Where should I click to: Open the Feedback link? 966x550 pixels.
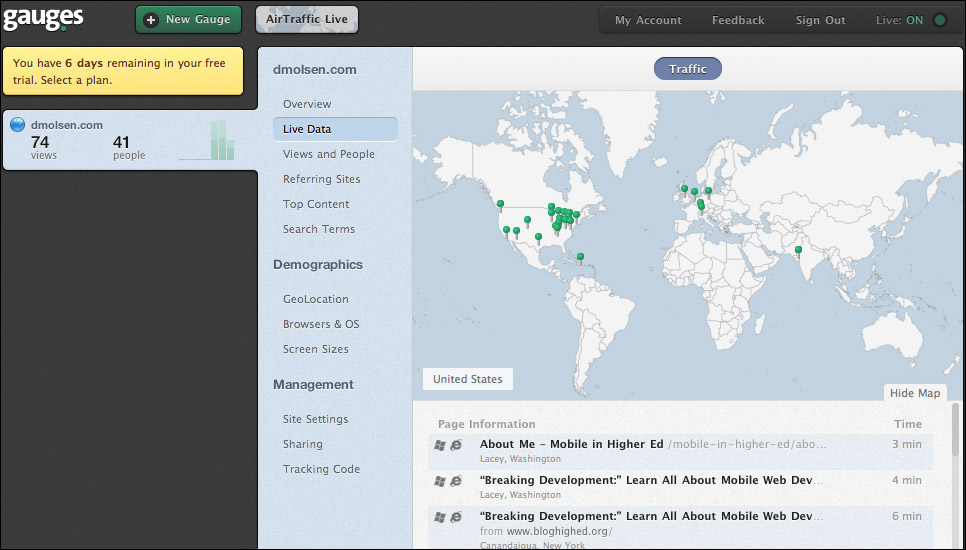(738, 20)
